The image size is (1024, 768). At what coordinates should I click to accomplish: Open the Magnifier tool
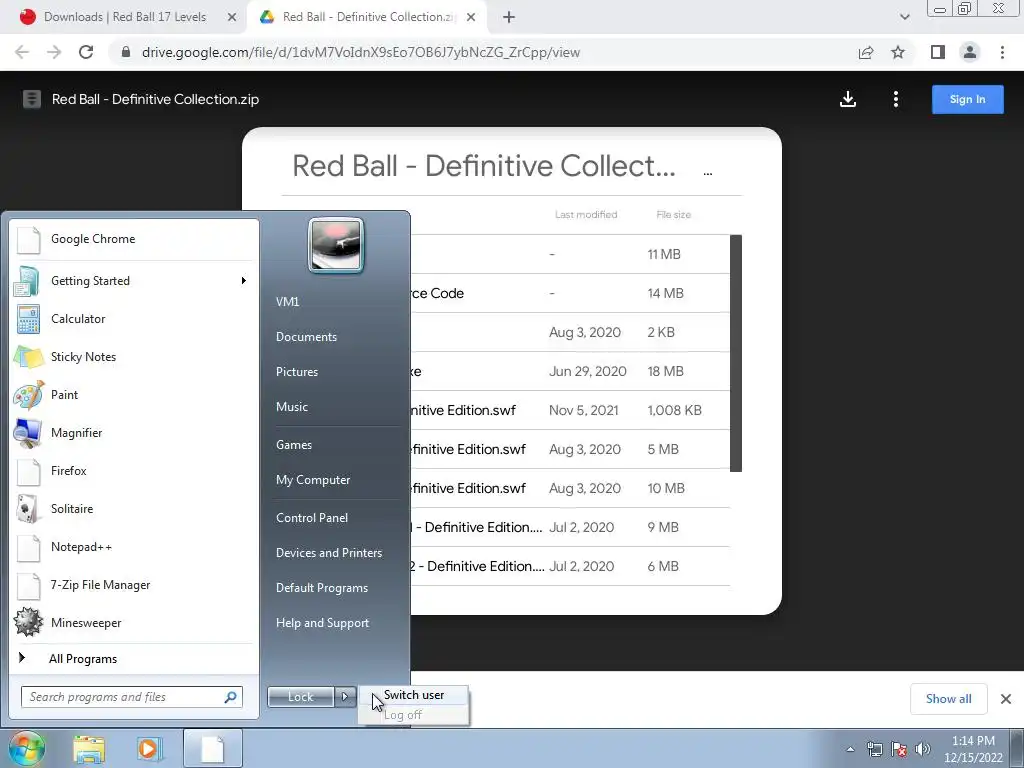[134, 432]
